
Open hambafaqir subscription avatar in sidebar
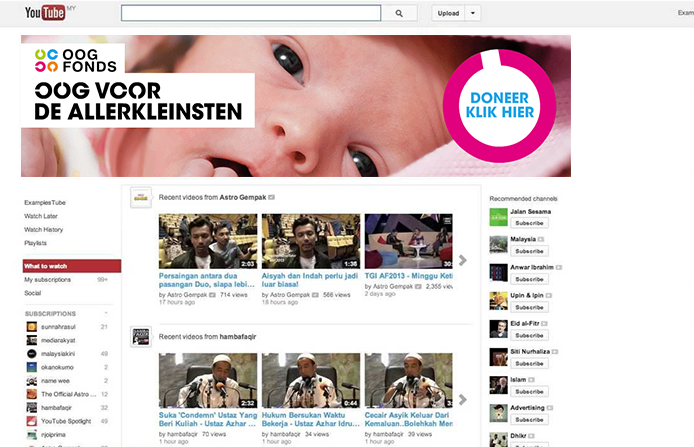click(31, 408)
